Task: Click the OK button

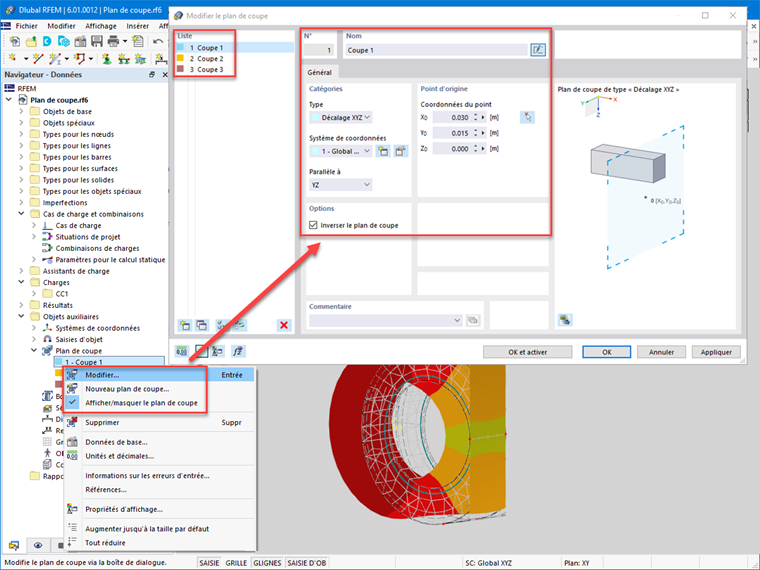Action: (606, 352)
